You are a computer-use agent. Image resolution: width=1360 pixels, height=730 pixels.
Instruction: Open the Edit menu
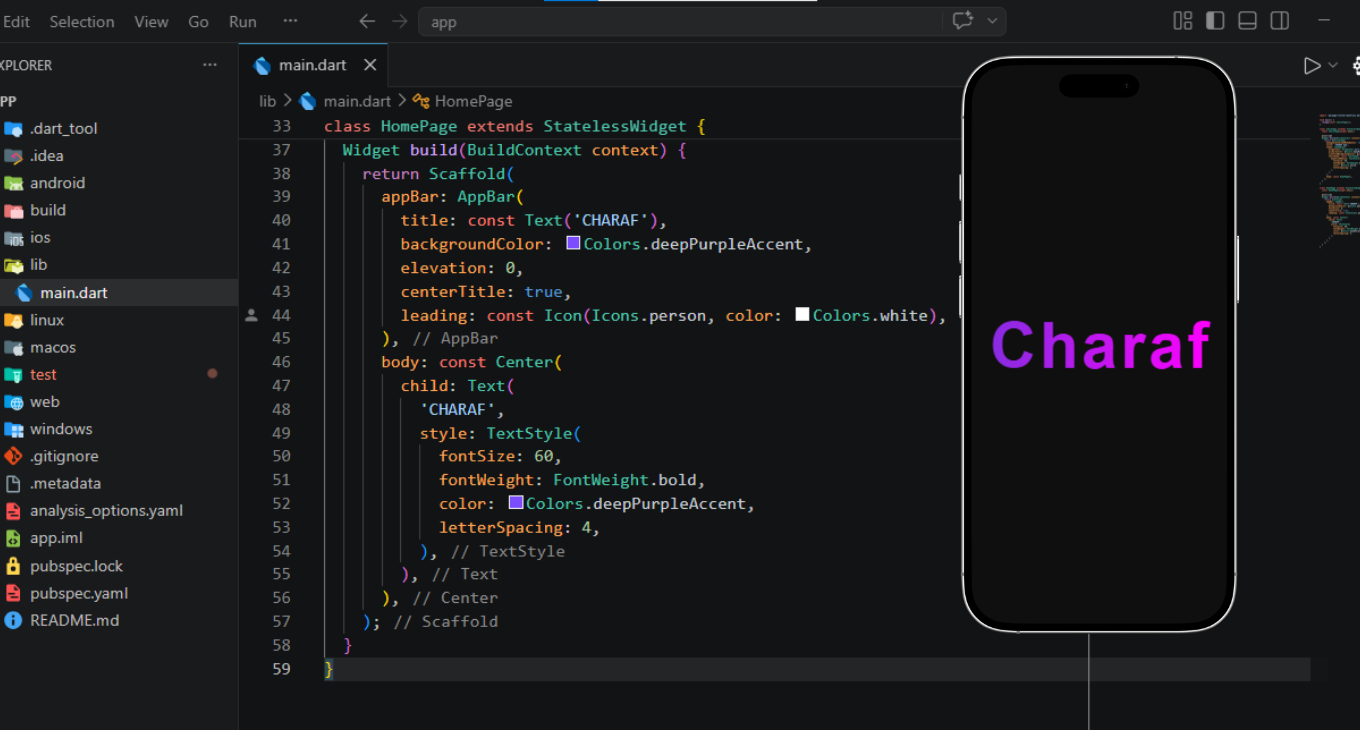[16, 21]
